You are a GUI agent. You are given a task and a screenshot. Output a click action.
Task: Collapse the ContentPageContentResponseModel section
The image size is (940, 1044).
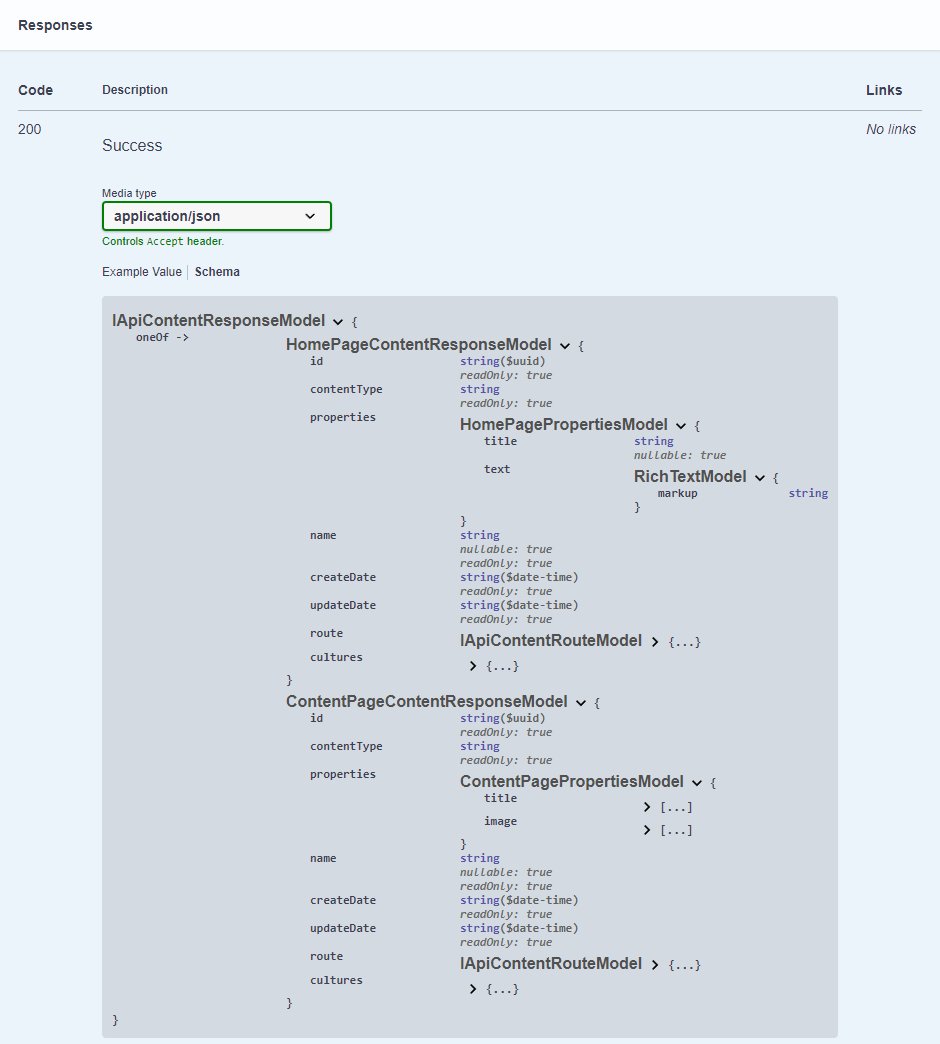[581, 703]
